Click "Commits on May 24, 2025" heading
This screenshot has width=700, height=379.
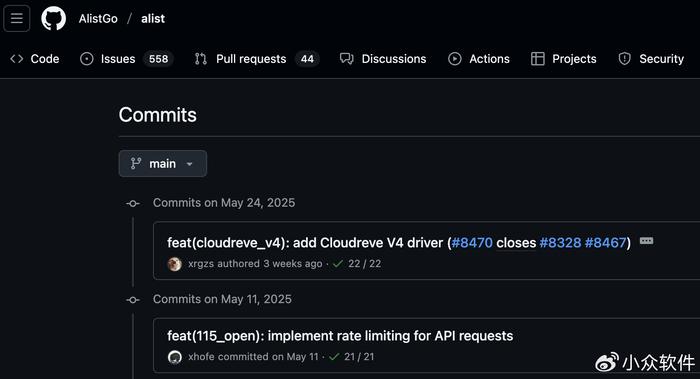tap(224, 203)
